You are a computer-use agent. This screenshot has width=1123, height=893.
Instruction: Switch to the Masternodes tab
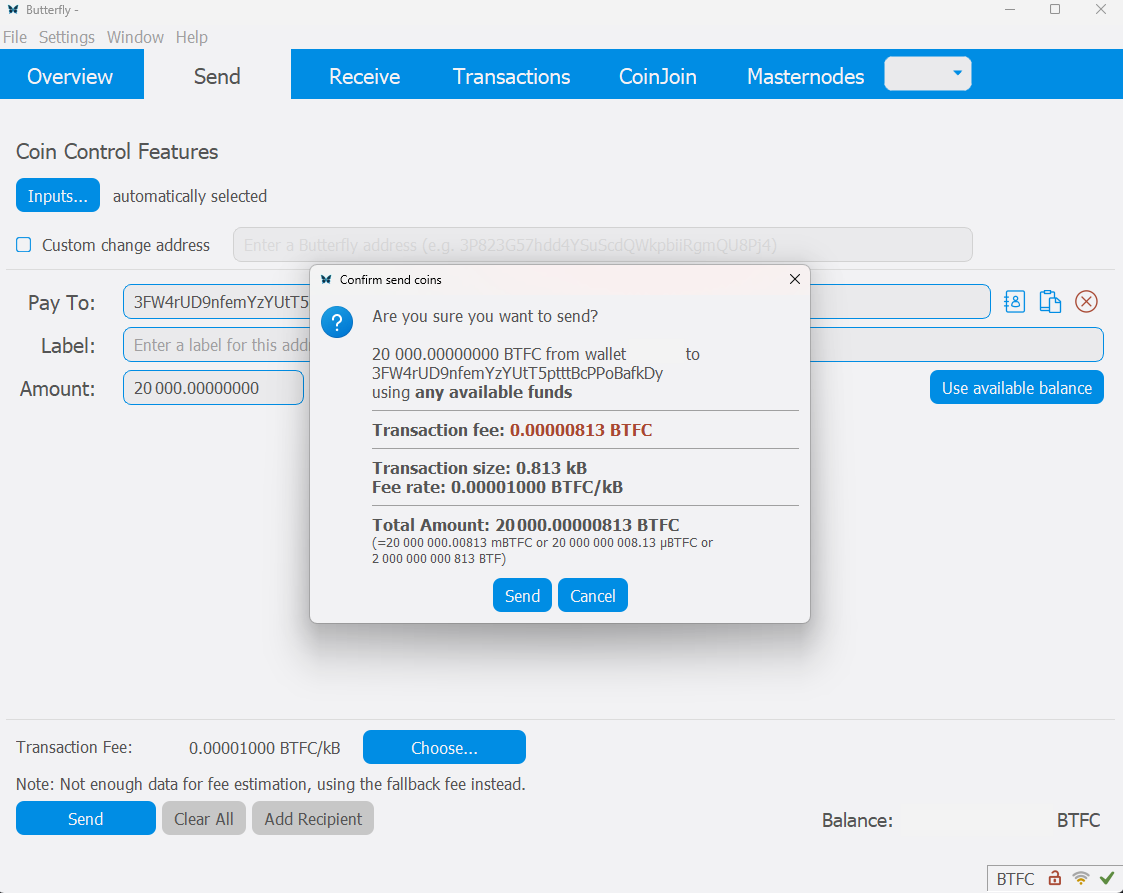pos(805,76)
